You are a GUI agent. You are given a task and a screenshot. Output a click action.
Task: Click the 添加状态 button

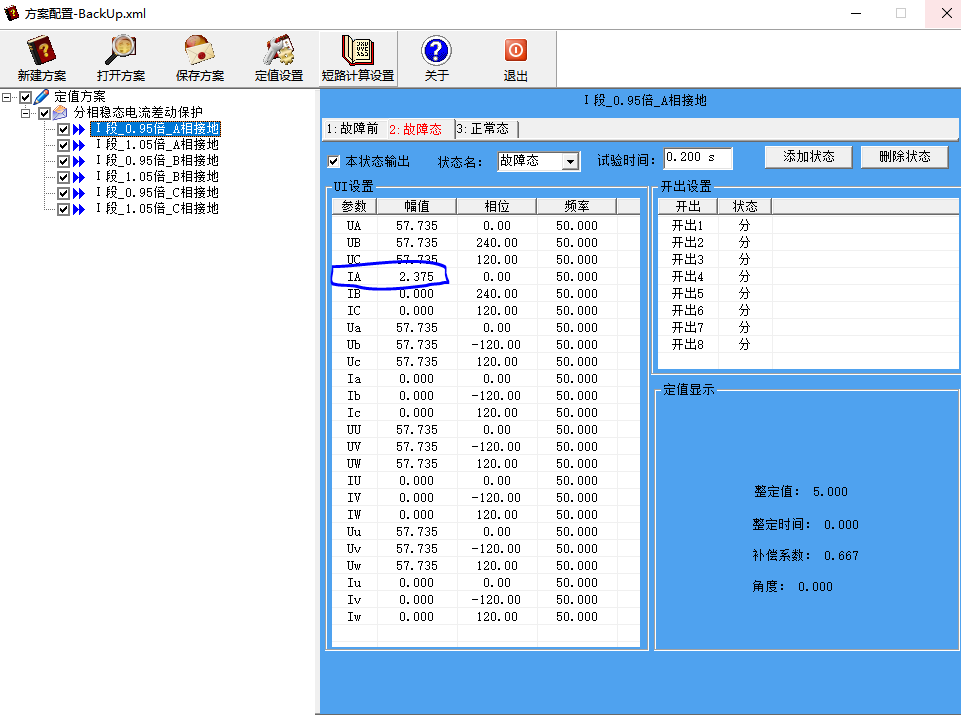pos(808,157)
